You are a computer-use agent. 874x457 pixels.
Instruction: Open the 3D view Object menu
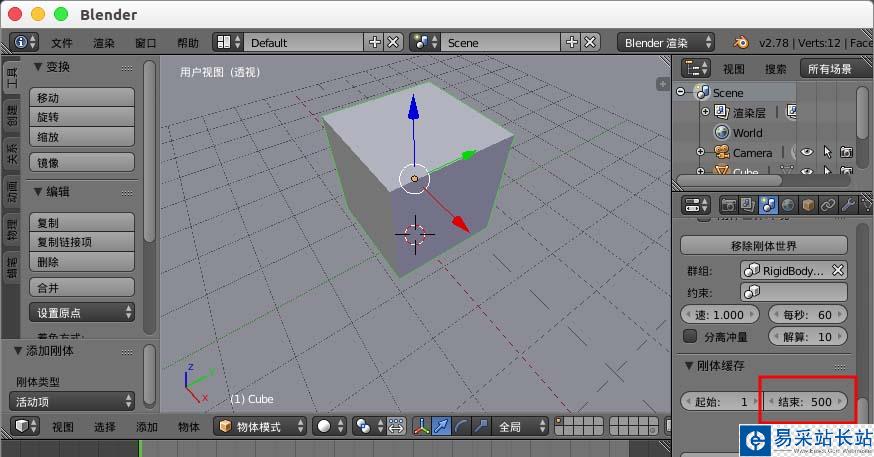pos(188,427)
